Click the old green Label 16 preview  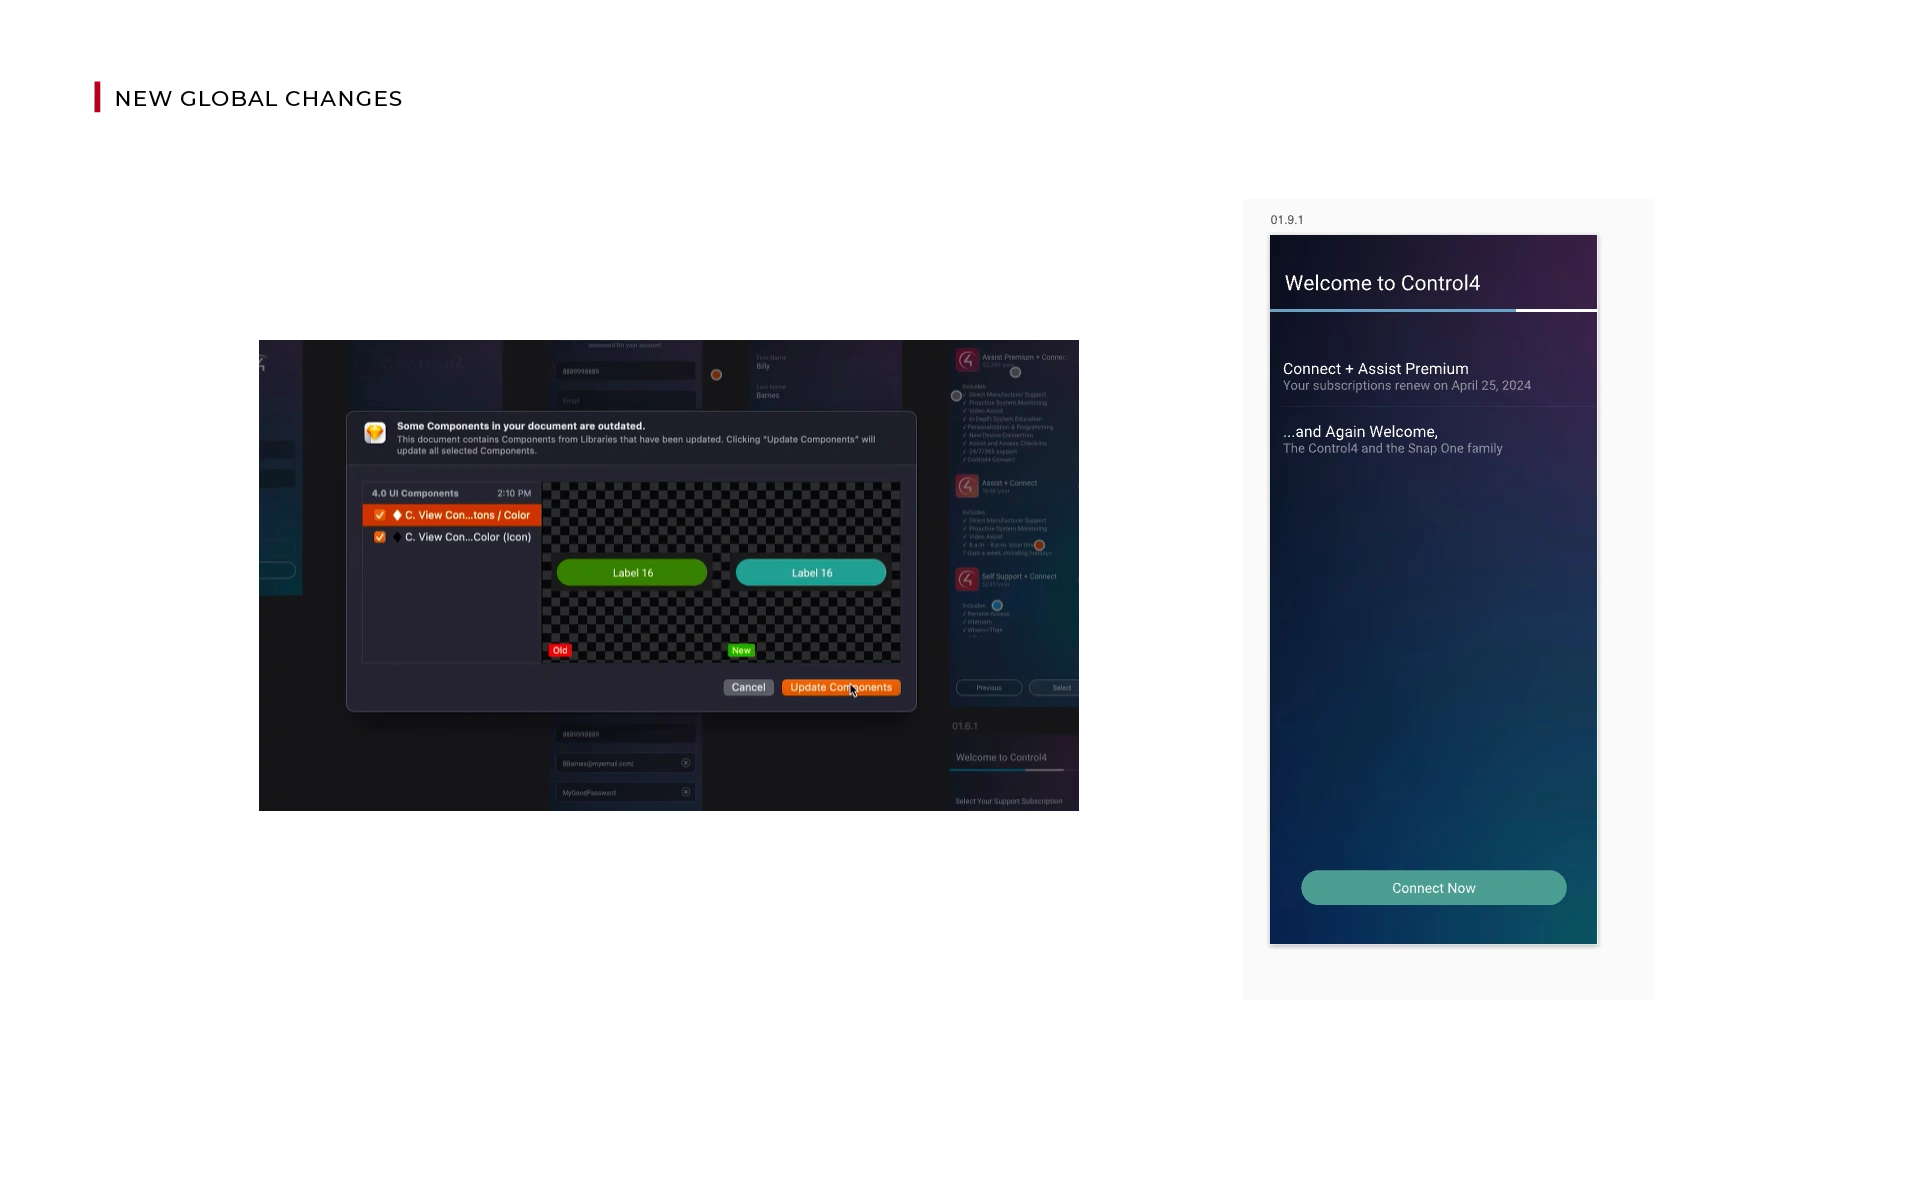click(632, 573)
